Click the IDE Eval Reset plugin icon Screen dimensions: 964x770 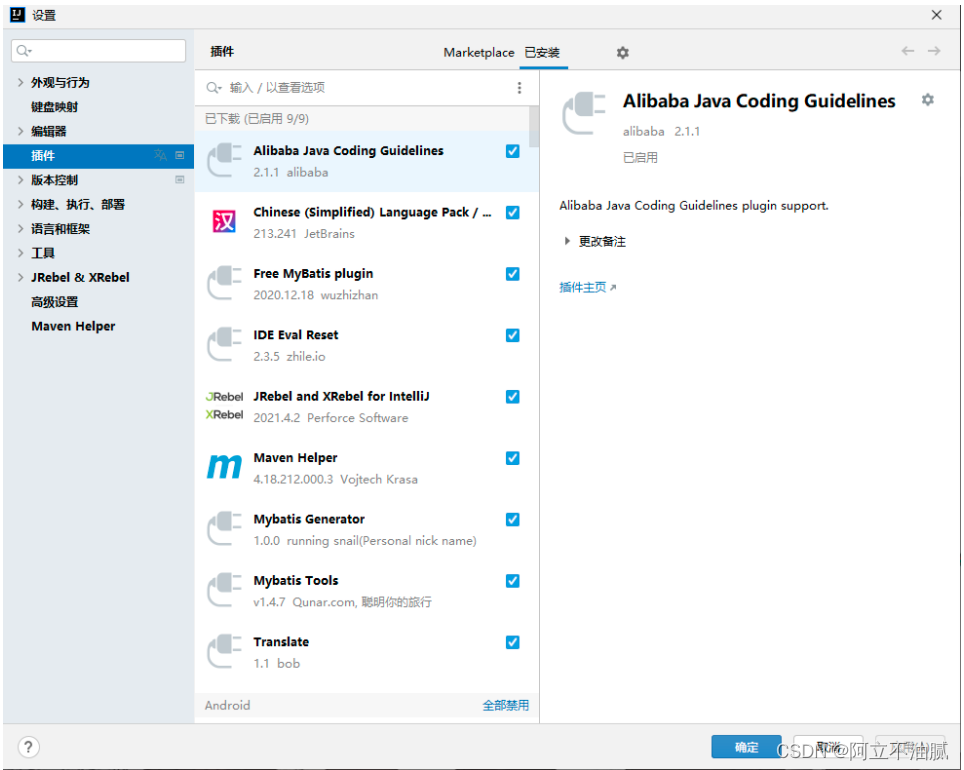224,345
